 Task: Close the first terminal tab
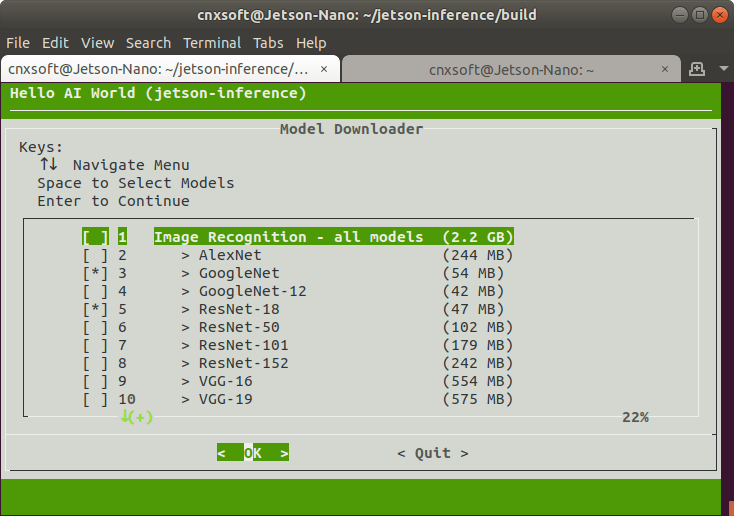click(327, 70)
